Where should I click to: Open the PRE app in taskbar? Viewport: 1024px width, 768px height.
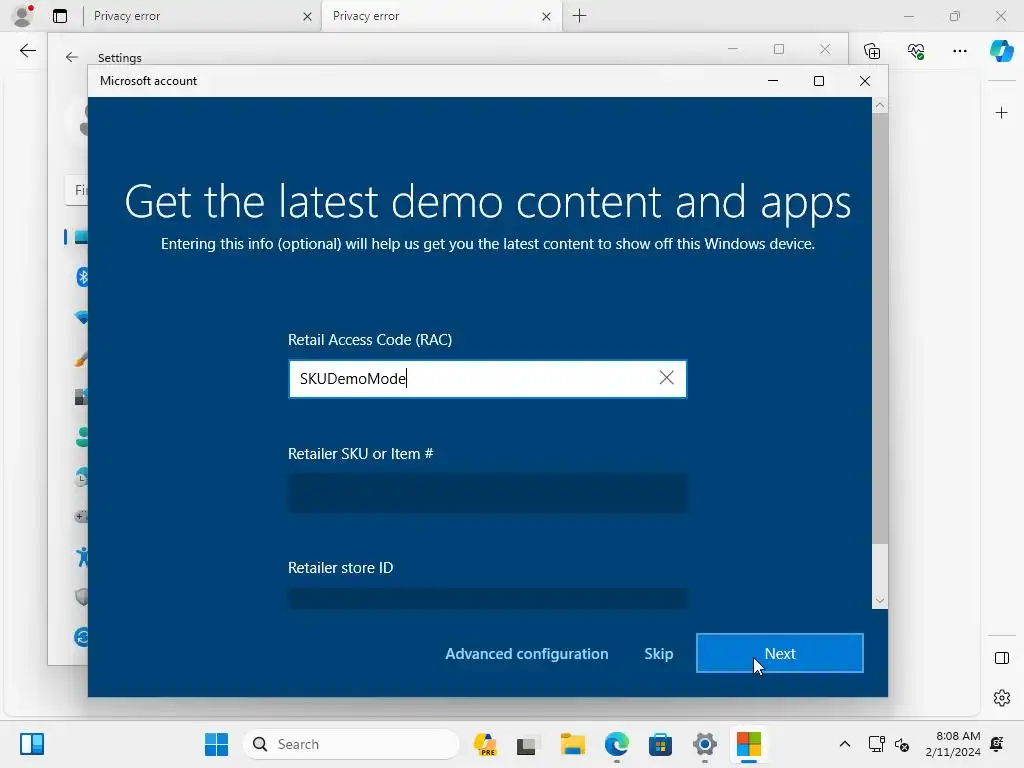pyautogui.click(x=485, y=744)
